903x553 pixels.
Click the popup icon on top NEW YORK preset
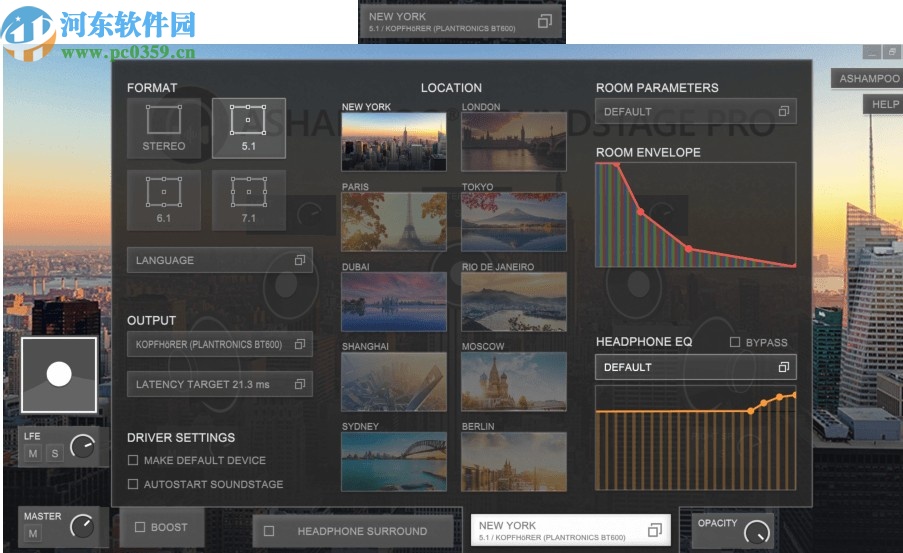544,21
